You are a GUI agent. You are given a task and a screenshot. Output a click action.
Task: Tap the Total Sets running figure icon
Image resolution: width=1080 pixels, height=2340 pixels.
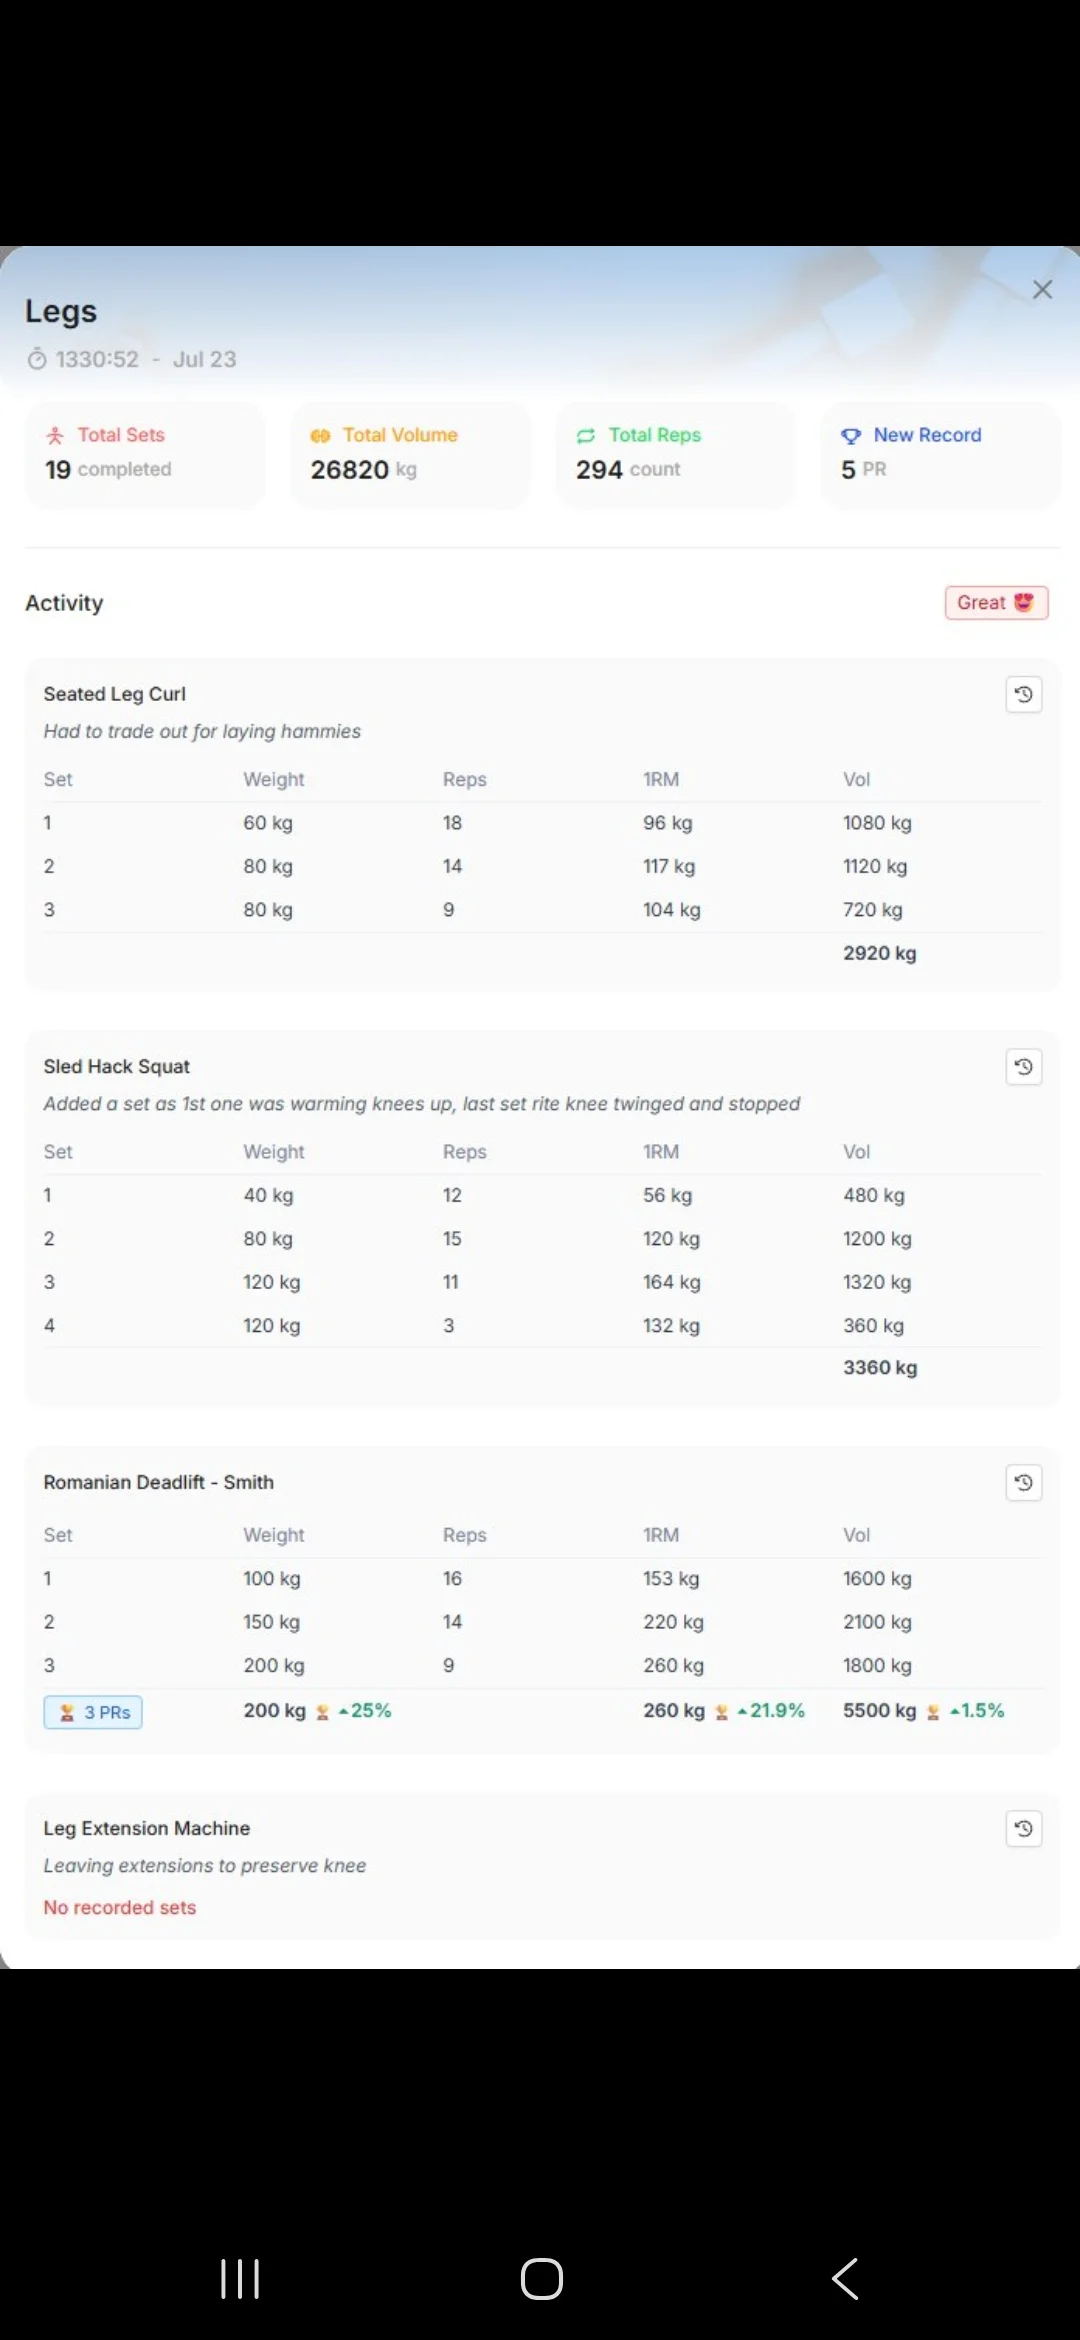(x=55, y=435)
